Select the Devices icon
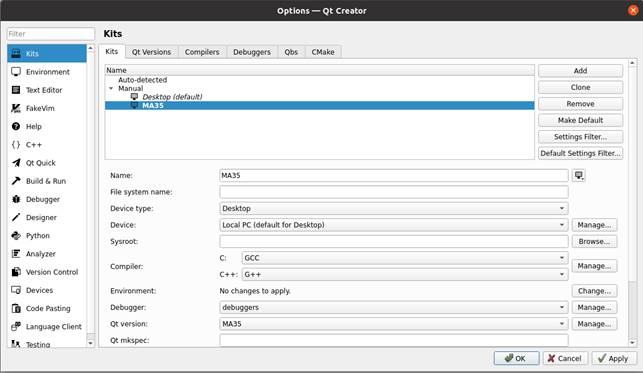643x373 pixels. coord(16,290)
